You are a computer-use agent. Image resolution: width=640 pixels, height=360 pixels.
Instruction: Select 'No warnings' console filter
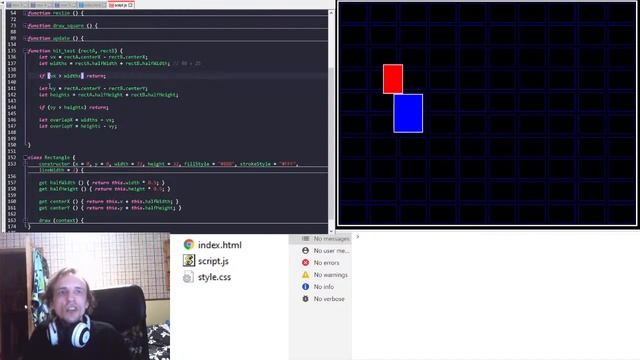320,275
